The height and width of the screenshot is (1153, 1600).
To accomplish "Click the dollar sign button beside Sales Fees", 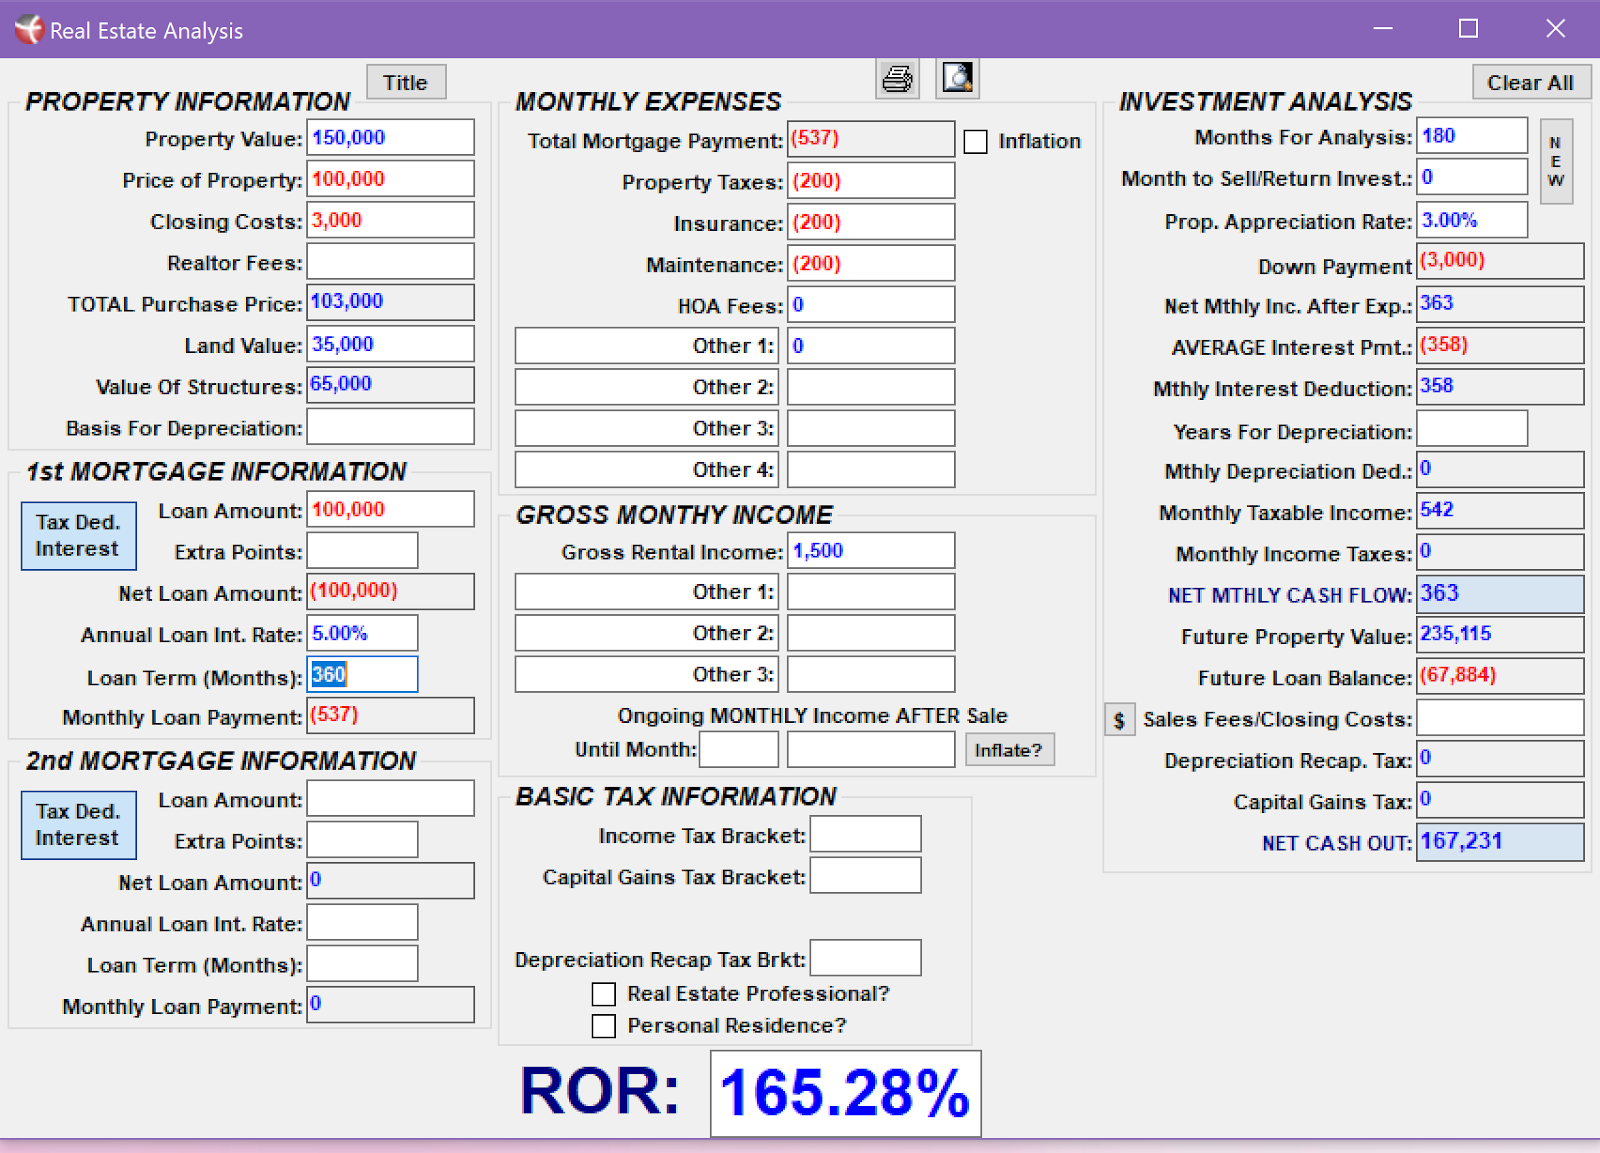I will 1119,720.
